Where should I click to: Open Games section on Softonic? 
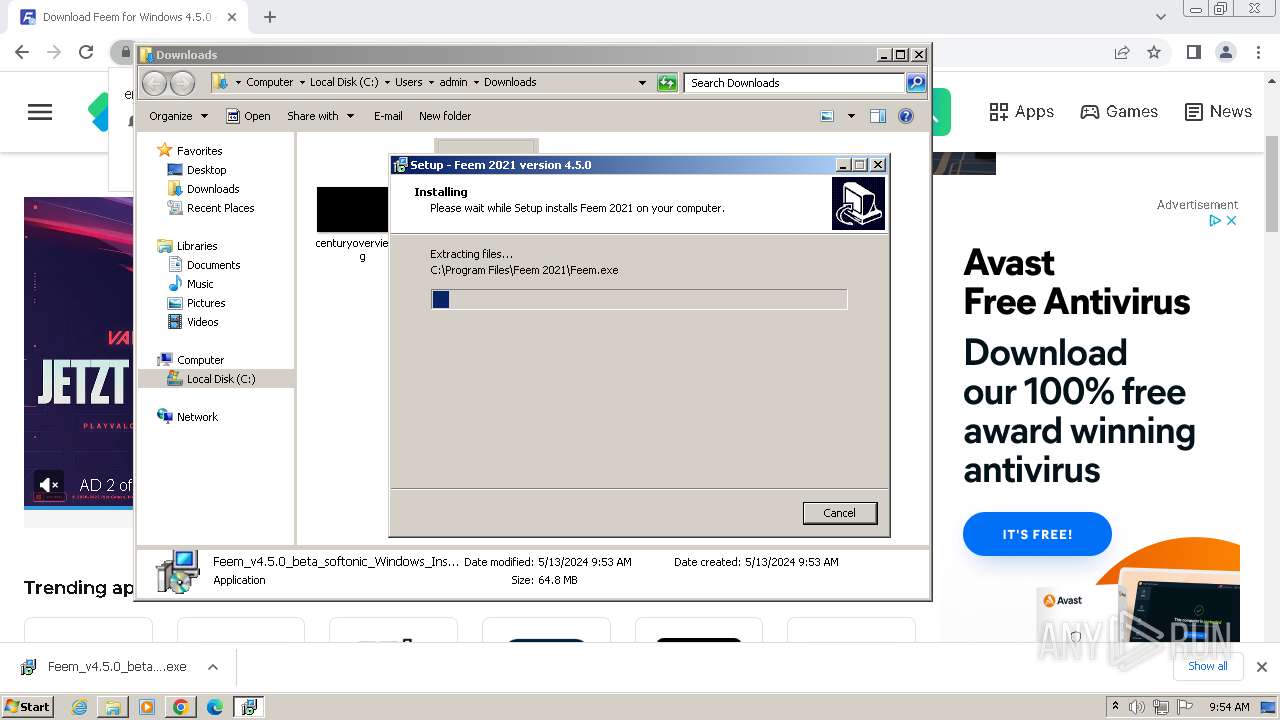[1119, 112]
